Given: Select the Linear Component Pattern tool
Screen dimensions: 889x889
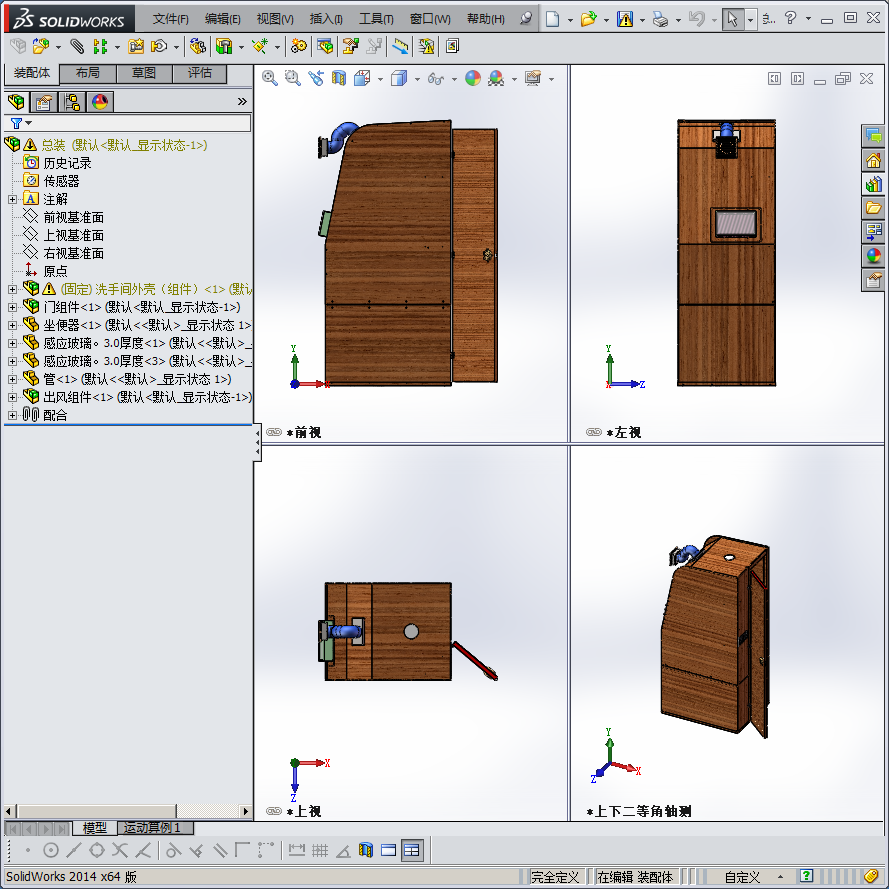Looking at the screenshot, I should pyautogui.click(x=100, y=46).
